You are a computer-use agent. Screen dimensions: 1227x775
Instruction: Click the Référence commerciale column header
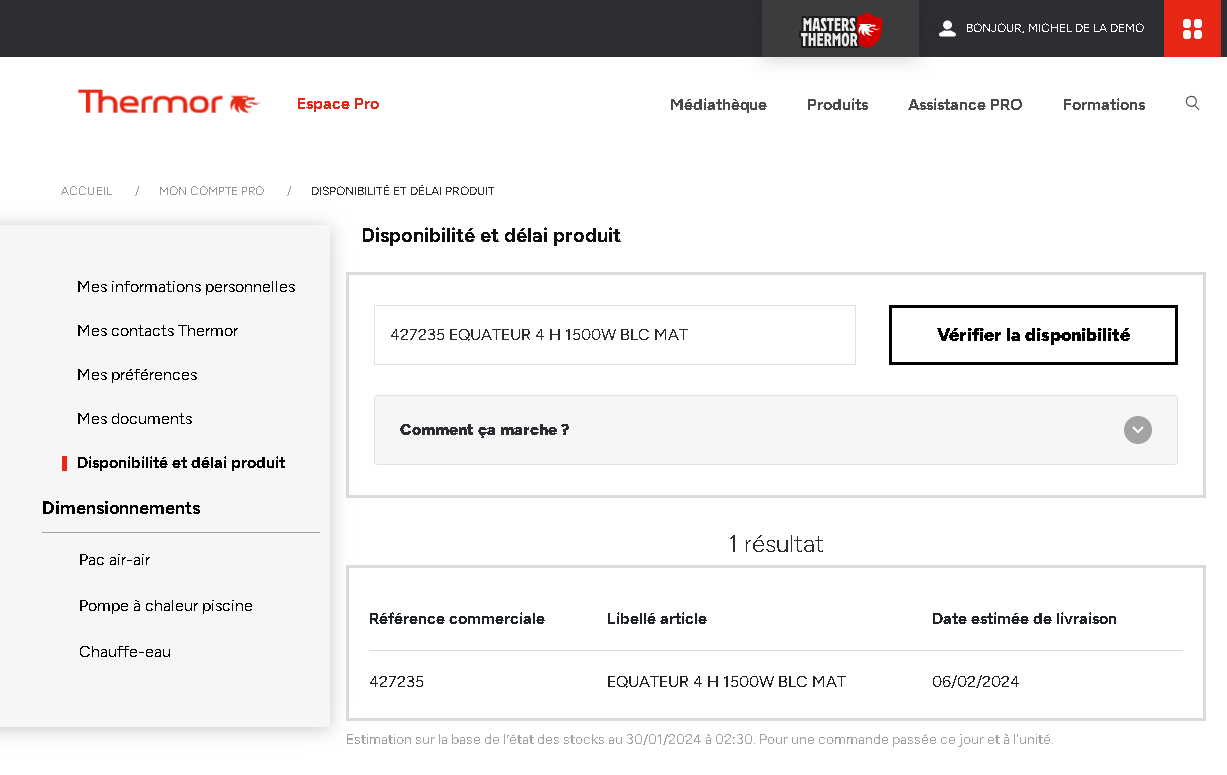pyautogui.click(x=457, y=619)
